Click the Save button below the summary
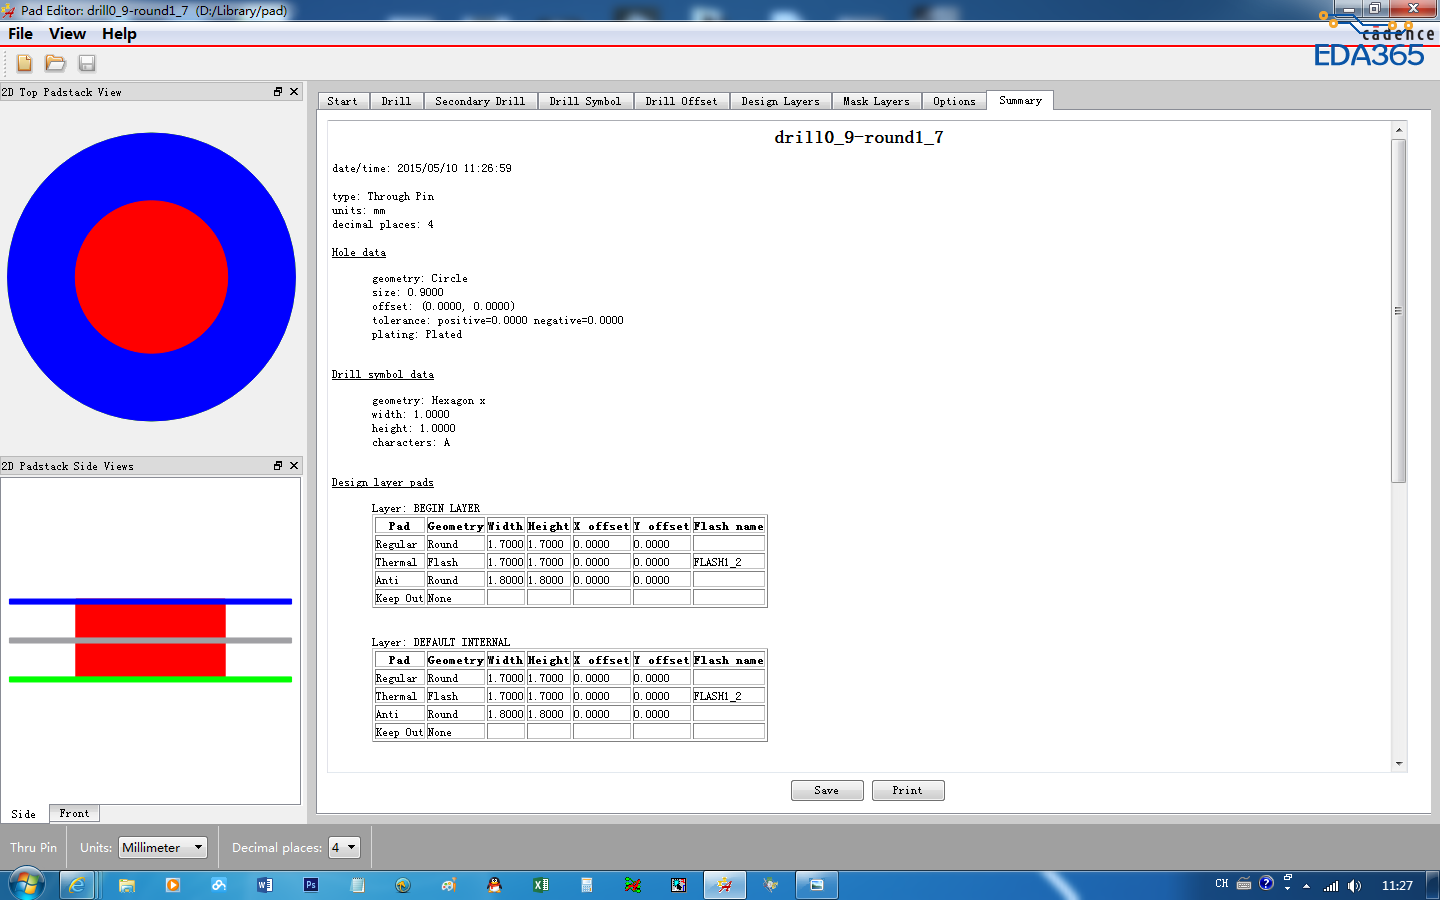This screenshot has width=1440, height=900. (827, 790)
